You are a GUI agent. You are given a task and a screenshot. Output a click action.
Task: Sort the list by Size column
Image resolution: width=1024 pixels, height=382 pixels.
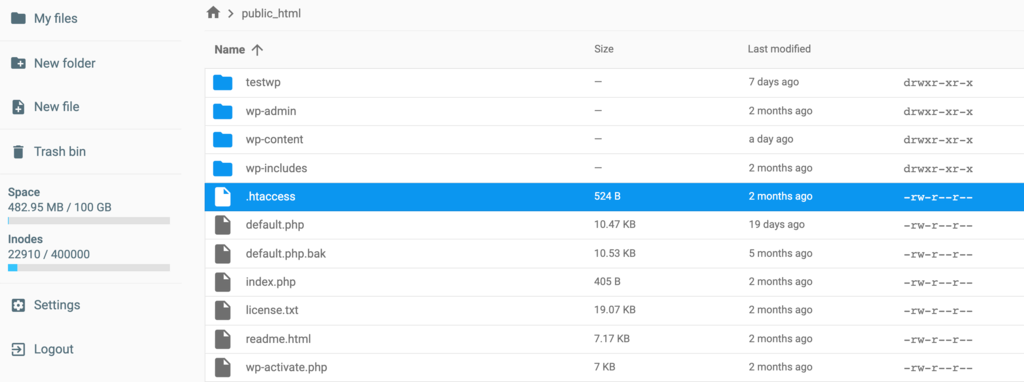pyautogui.click(x=603, y=49)
